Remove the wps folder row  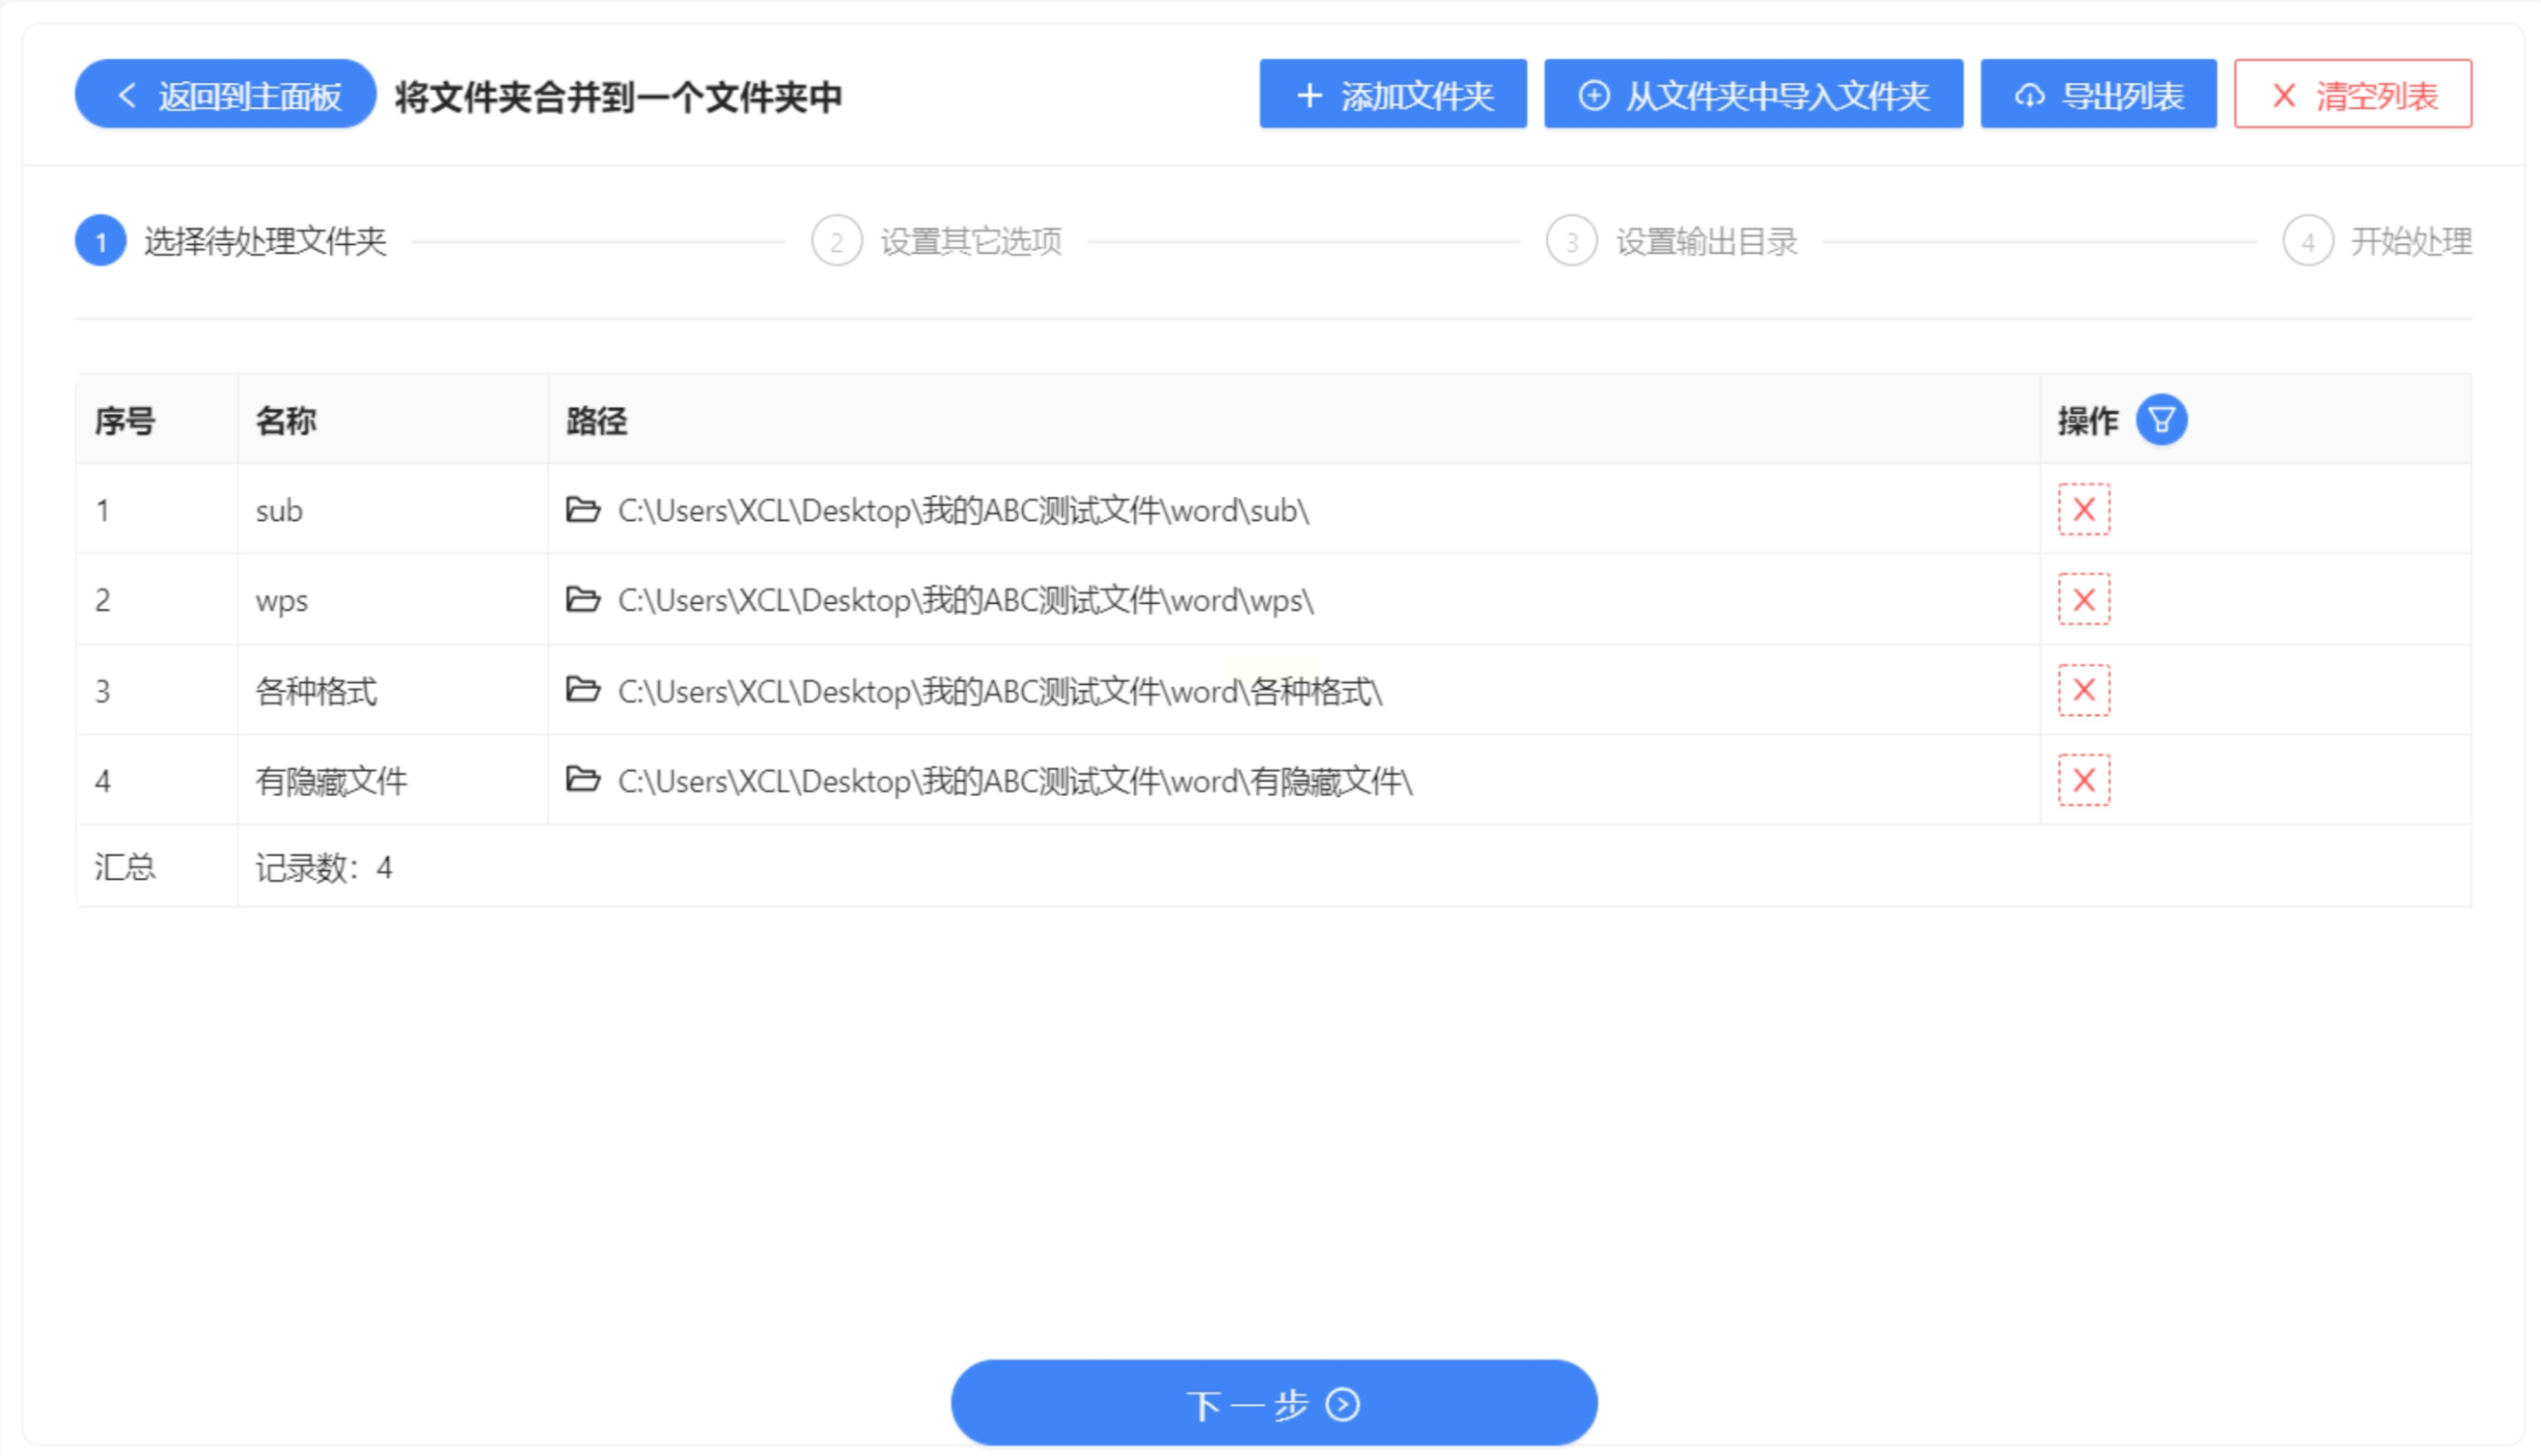pyautogui.click(x=2084, y=600)
